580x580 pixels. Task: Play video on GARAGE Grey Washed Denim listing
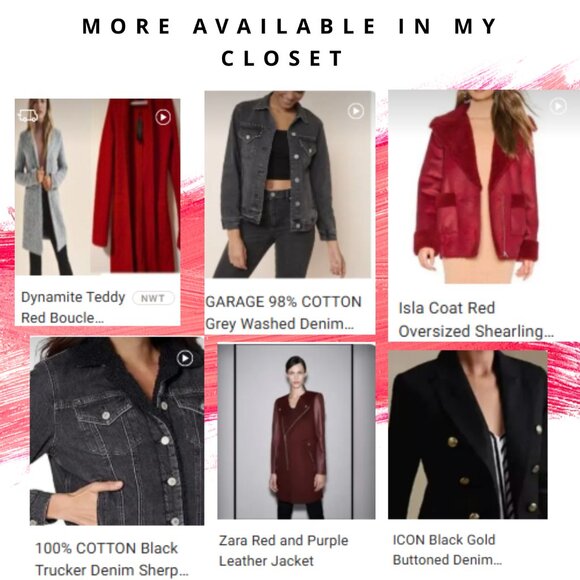click(356, 111)
